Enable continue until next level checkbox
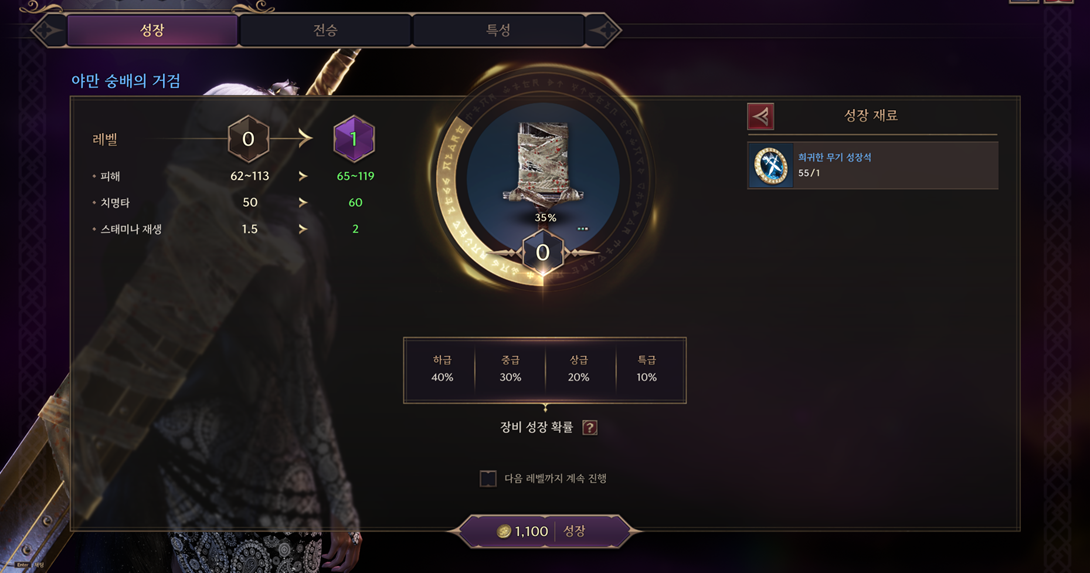Screen dimensions: 1090x573 tap(488, 478)
